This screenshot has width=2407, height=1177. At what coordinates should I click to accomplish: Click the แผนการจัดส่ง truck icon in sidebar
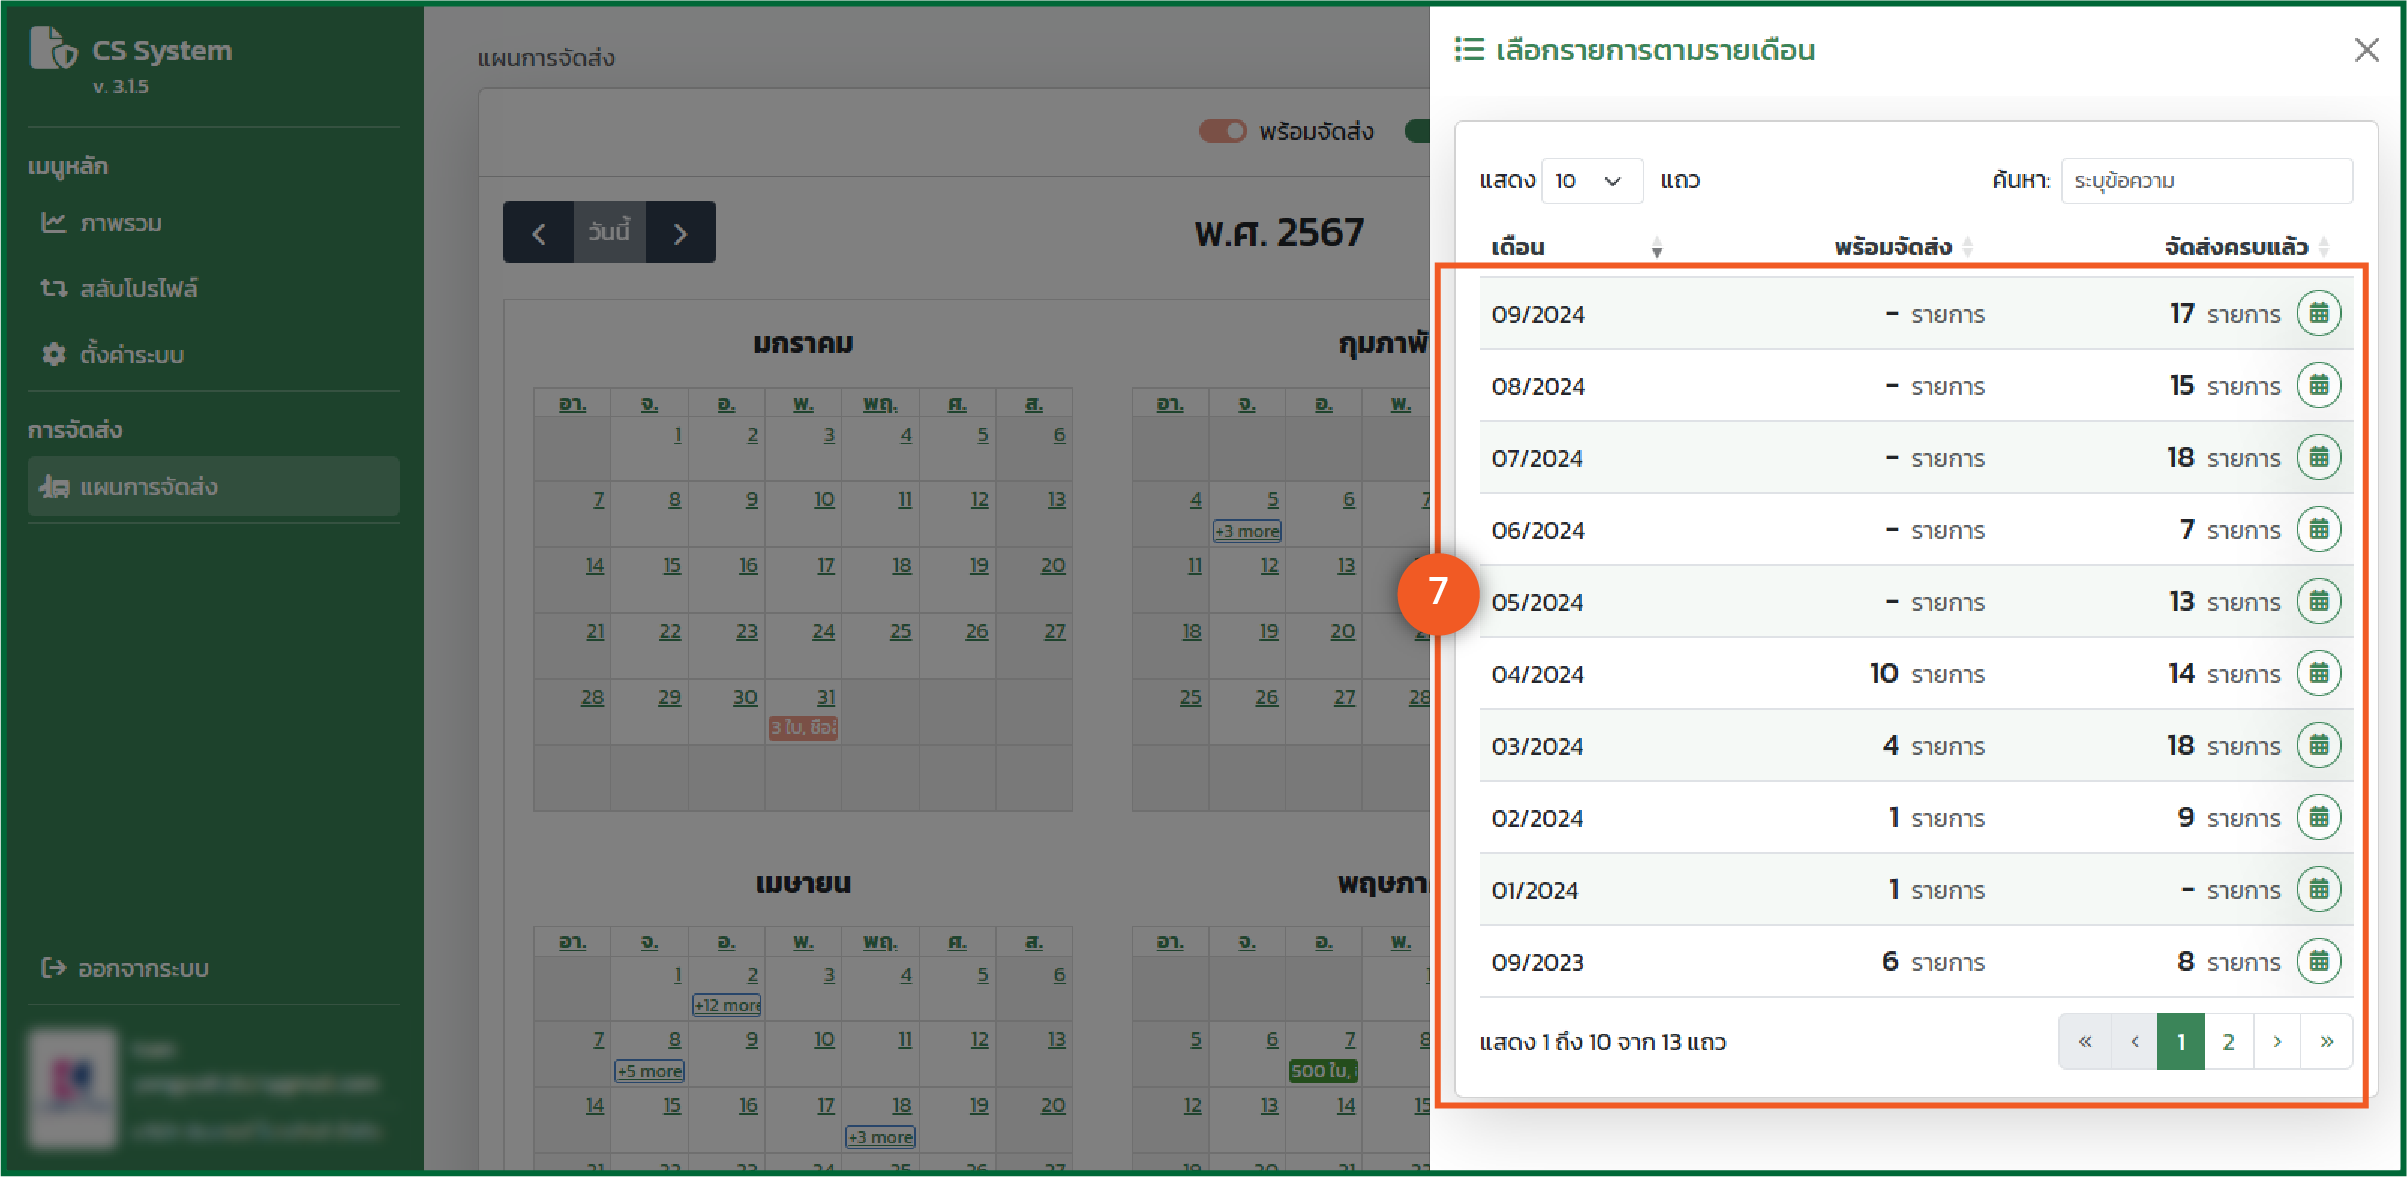coord(54,487)
